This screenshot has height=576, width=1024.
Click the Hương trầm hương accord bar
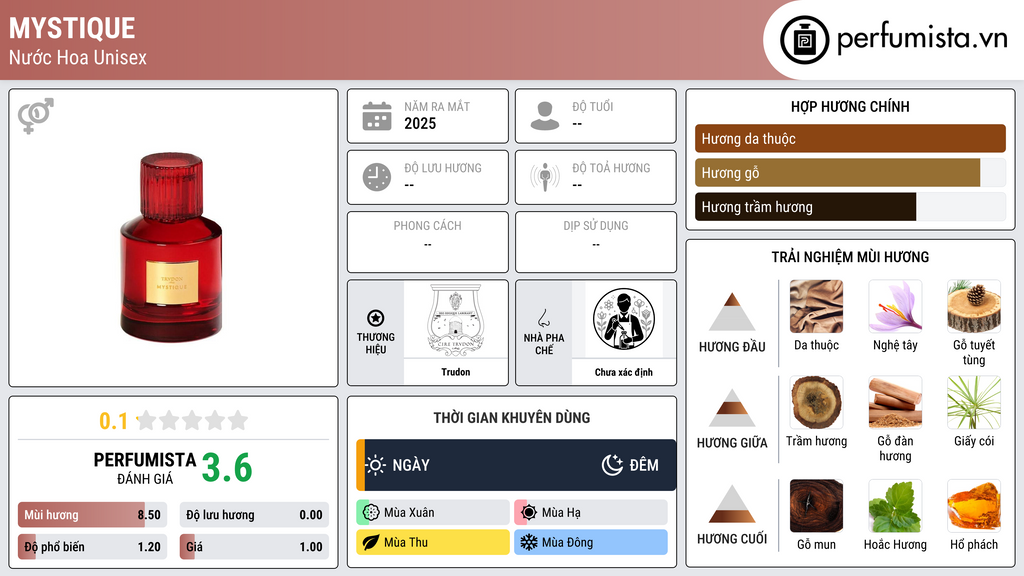click(850, 206)
